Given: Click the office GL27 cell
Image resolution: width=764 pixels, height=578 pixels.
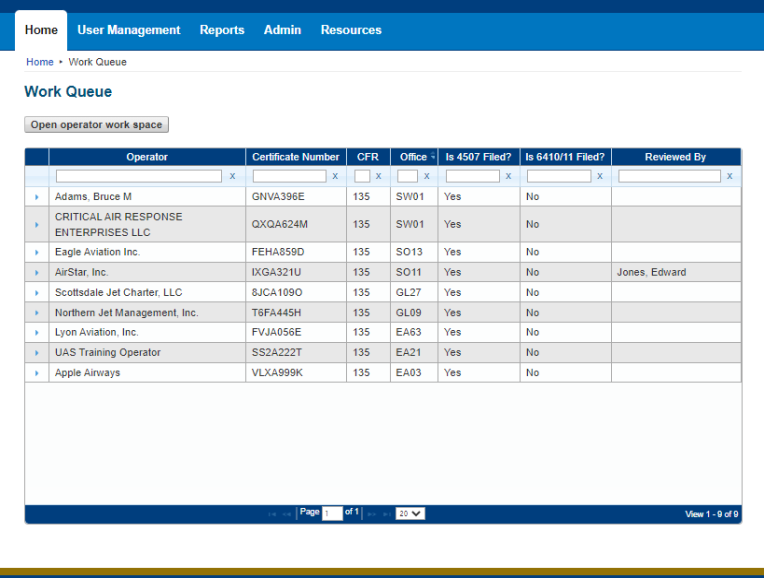Looking at the screenshot, I should coord(414,292).
